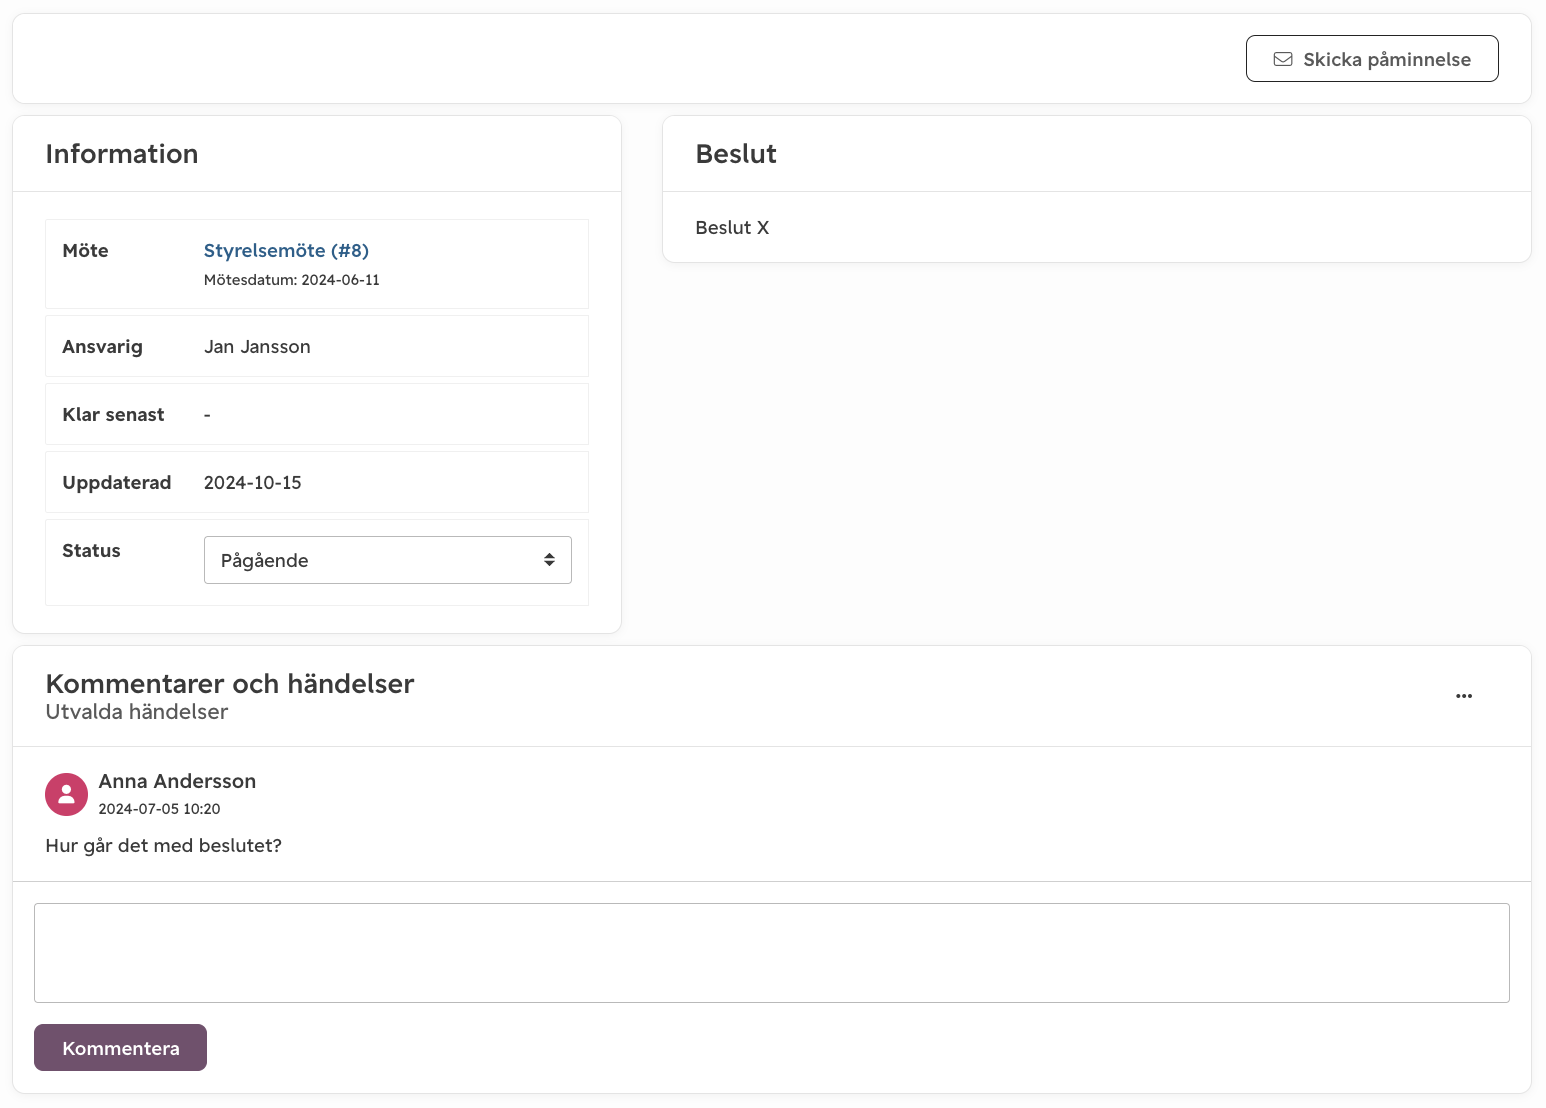This screenshot has height=1108, width=1546.
Task: Click the commenter name Anna Andersson
Action: click(x=177, y=781)
